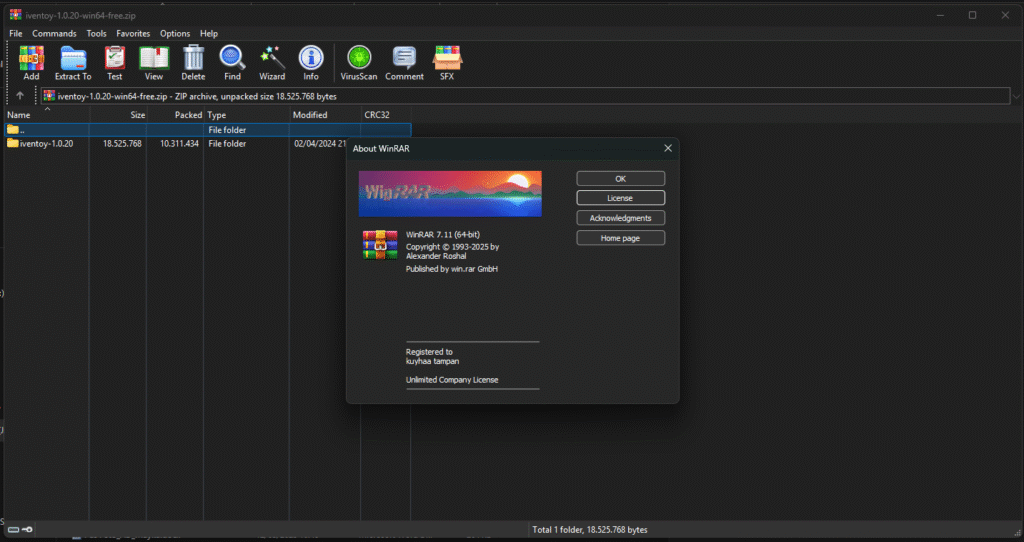Click "WinRAR 7.11 (64-bit)" version text
1024x542 pixels.
pos(443,234)
